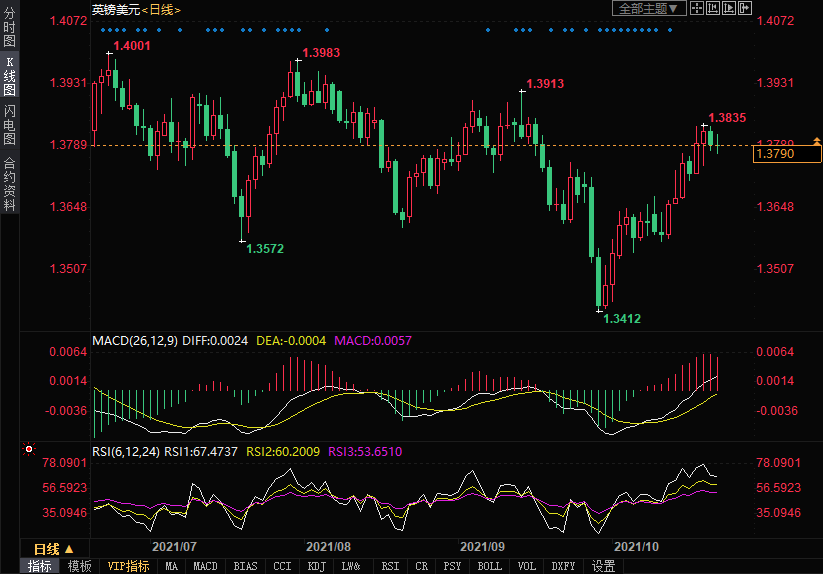Click the orange alert arrows above 1.3790 price tag
Screen dimensions: 823x574
(x=816, y=144)
